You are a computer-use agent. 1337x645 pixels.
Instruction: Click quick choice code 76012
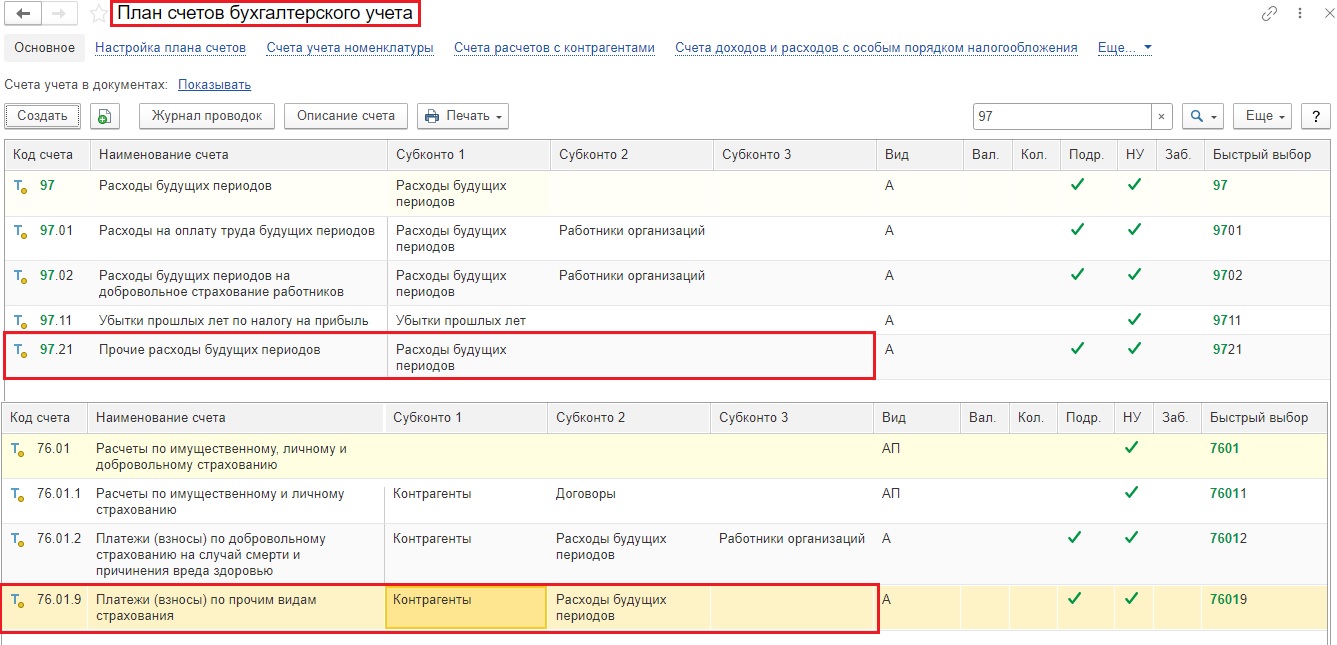(x=1226, y=538)
